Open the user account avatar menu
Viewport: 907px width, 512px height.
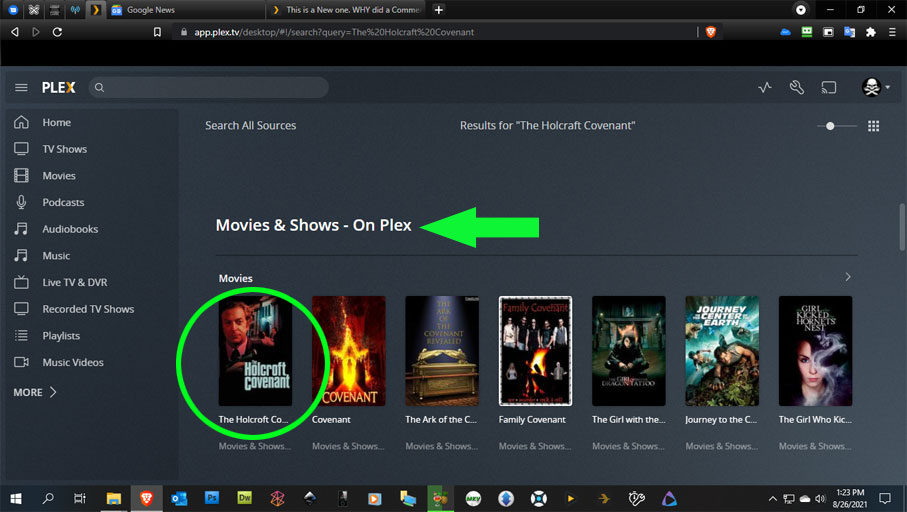(875, 87)
